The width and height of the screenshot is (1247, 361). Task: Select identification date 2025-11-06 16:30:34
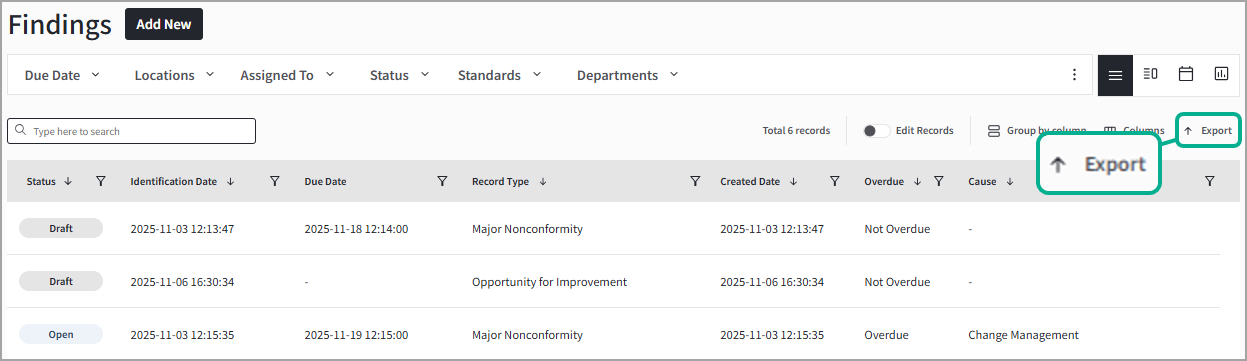(182, 282)
